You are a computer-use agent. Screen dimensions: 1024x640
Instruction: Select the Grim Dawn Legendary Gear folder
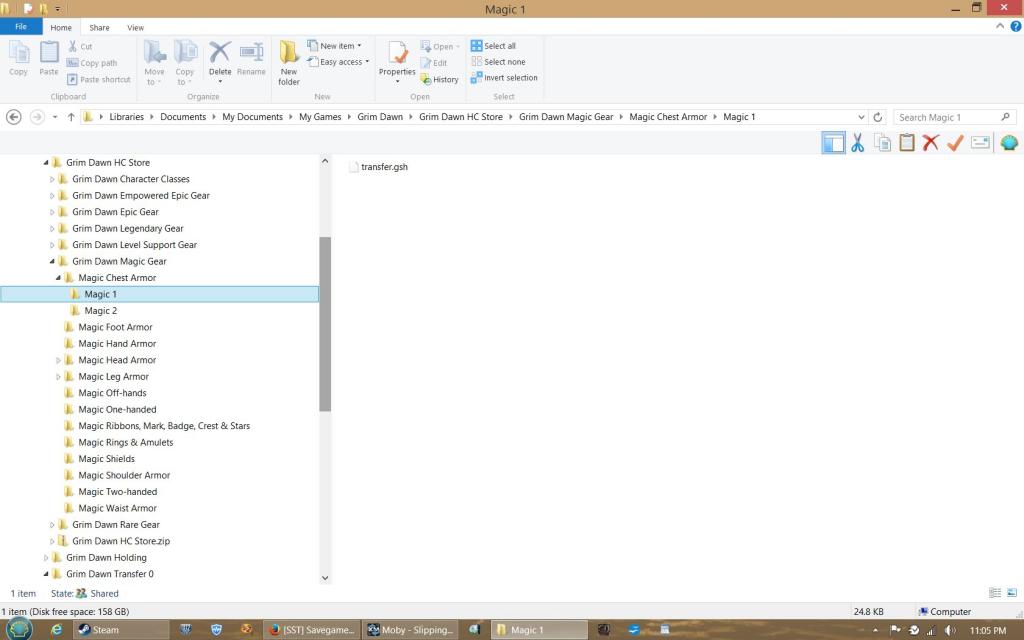tap(127, 228)
